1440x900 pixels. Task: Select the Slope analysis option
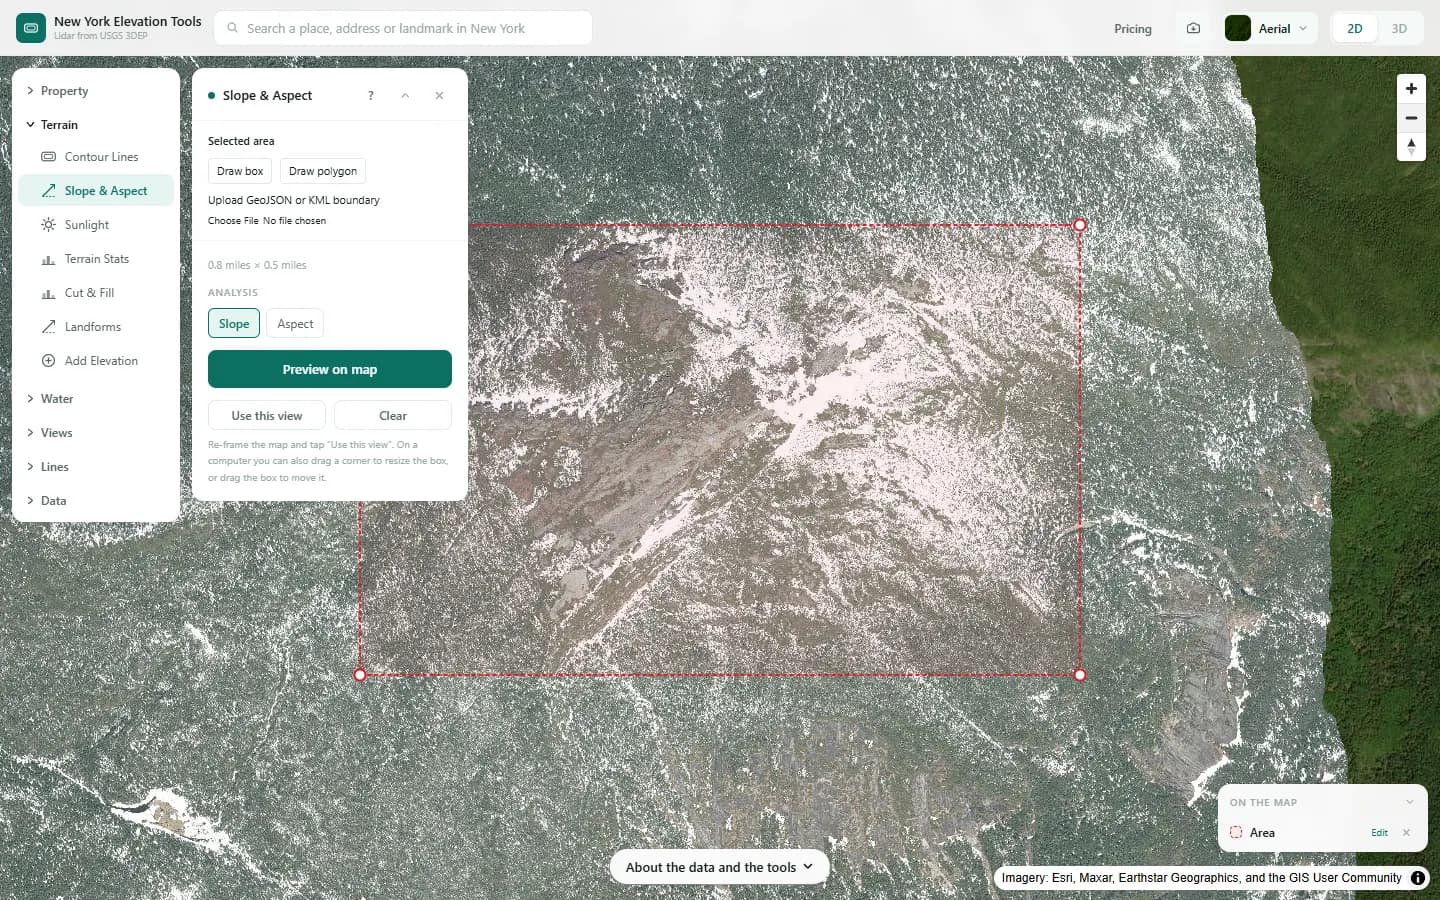click(234, 324)
